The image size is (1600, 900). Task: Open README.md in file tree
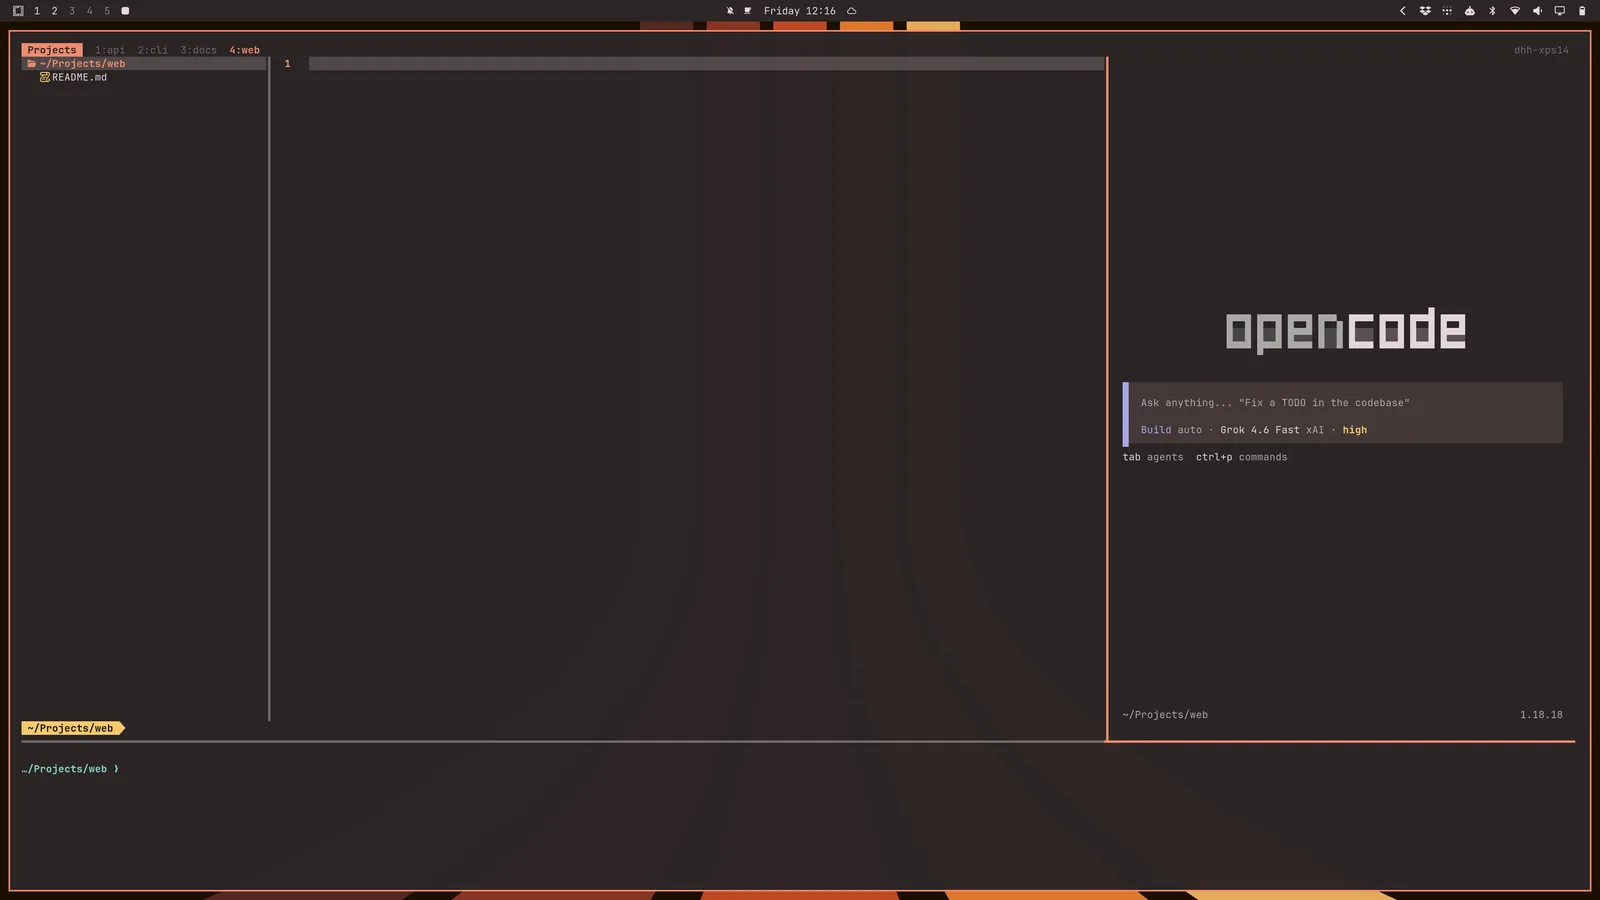pos(79,77)
